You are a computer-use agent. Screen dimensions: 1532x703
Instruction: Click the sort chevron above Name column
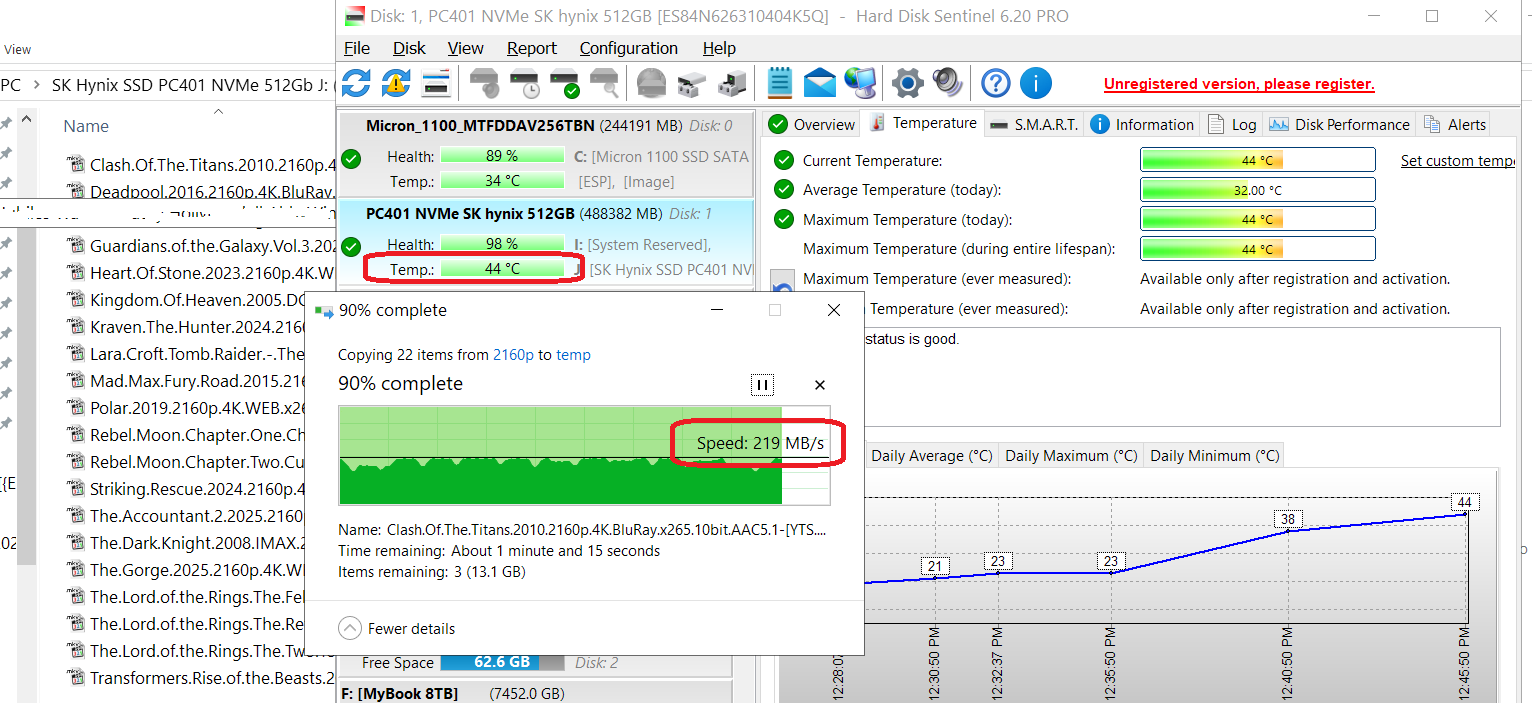click(218, 111)
